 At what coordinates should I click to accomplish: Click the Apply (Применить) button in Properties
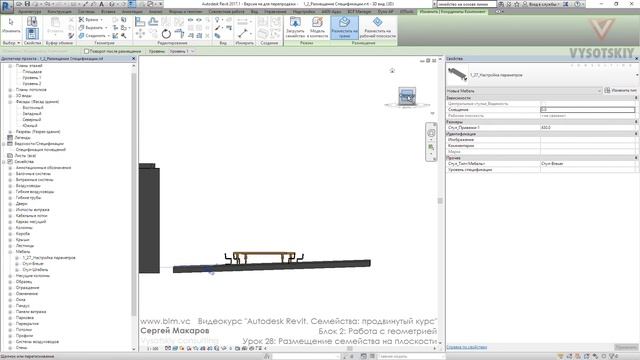tap(626, 347)
